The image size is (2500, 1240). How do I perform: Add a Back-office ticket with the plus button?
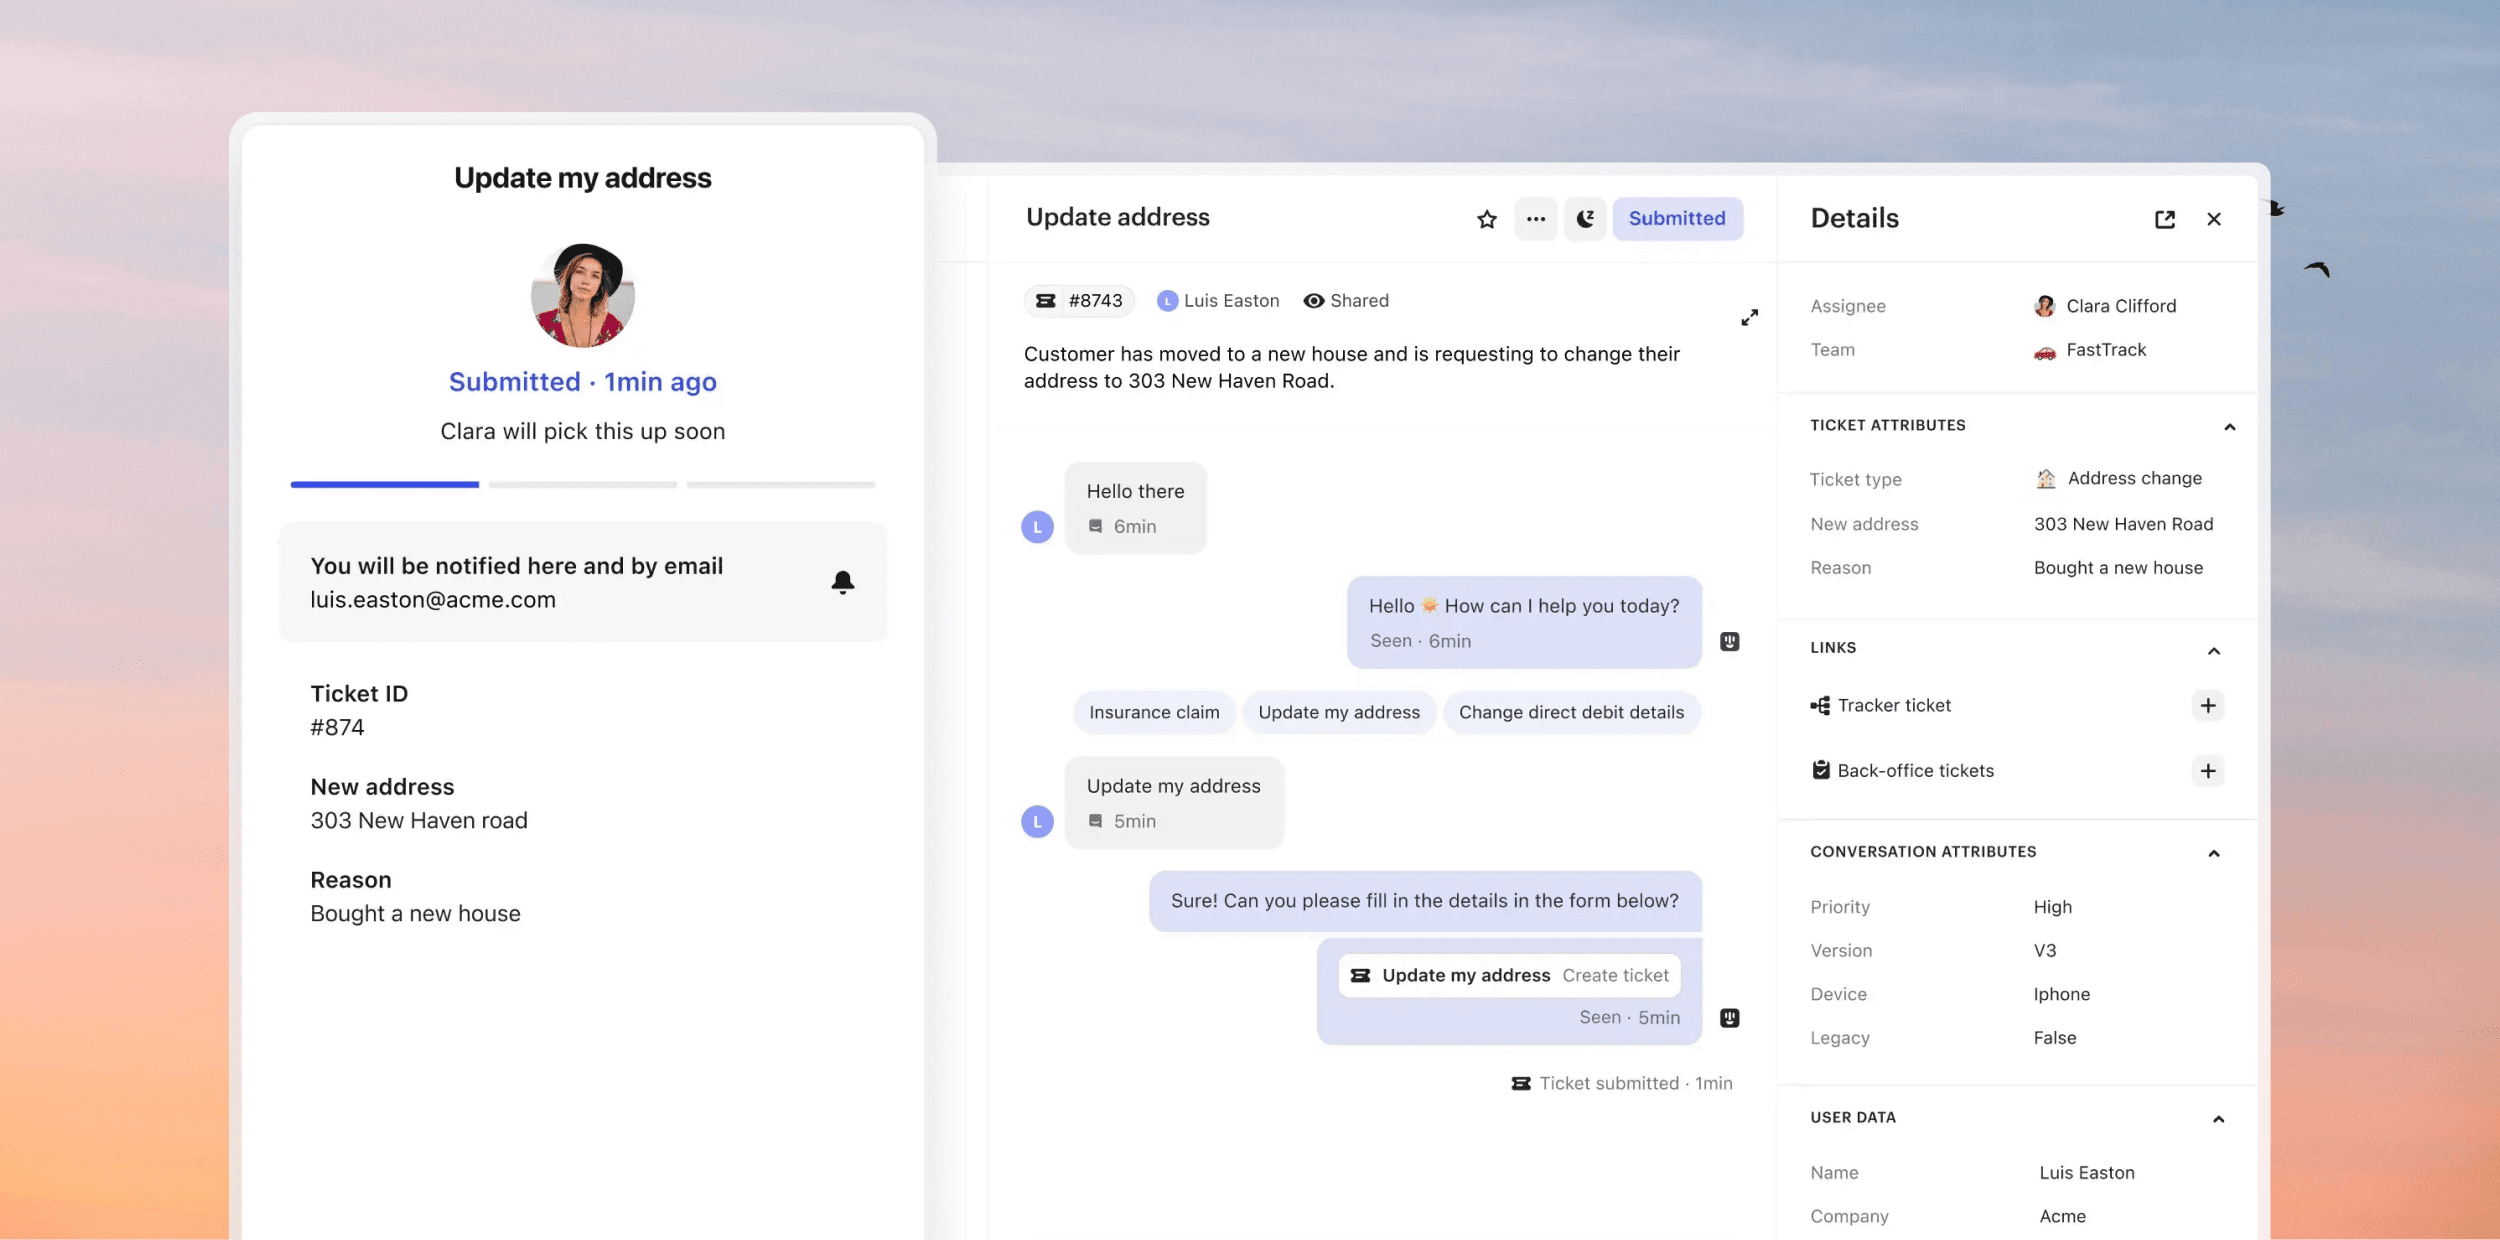click(x=2208, y=770)
